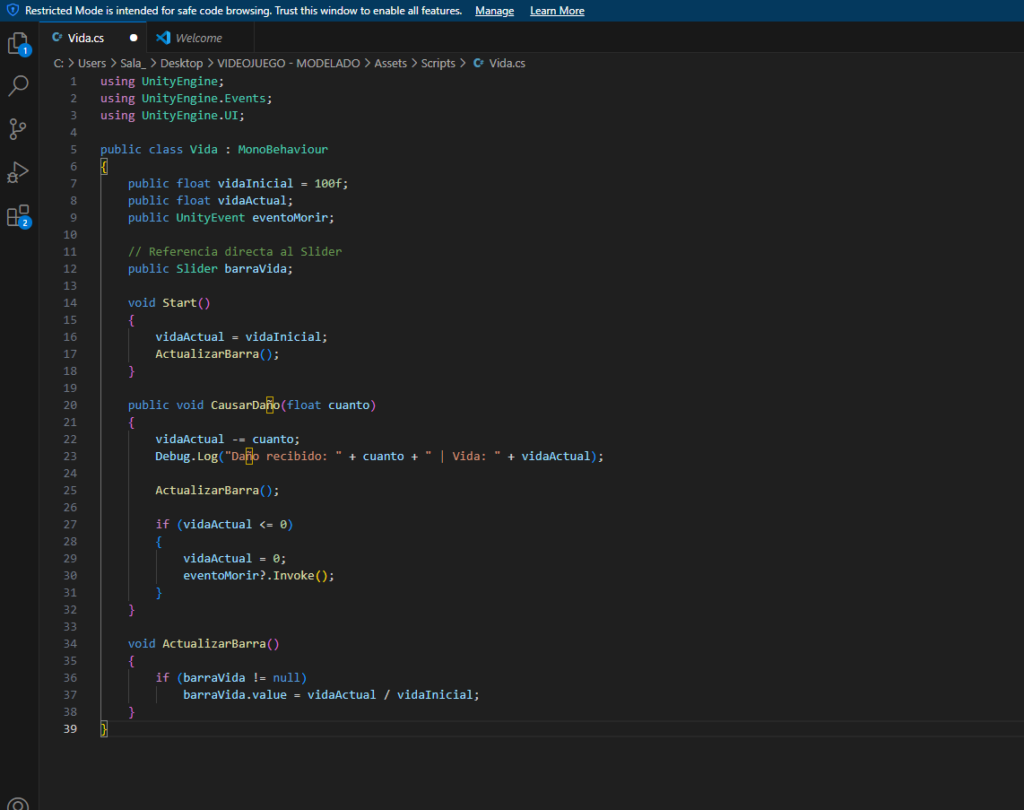Select the Users breadcrumb segment
Viewport: 1024px width, 810px height.
coord(91,63)
